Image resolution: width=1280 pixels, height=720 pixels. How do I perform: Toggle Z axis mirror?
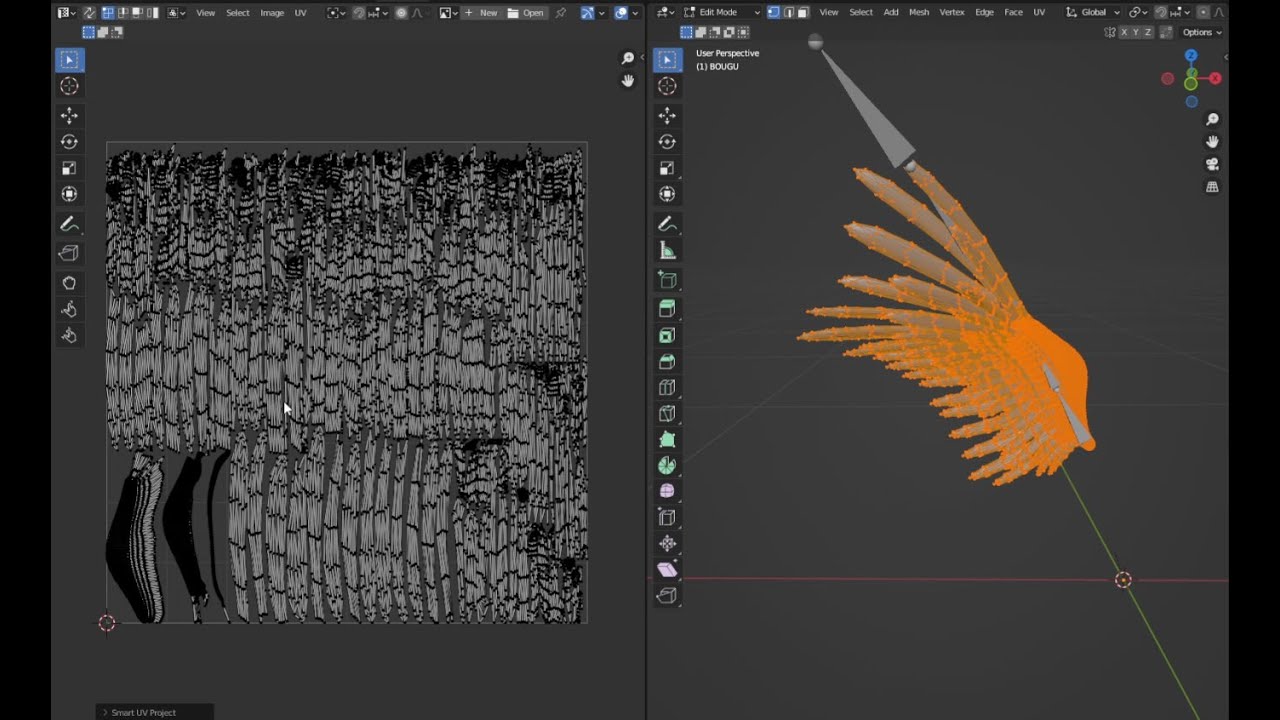[1147, 32]
